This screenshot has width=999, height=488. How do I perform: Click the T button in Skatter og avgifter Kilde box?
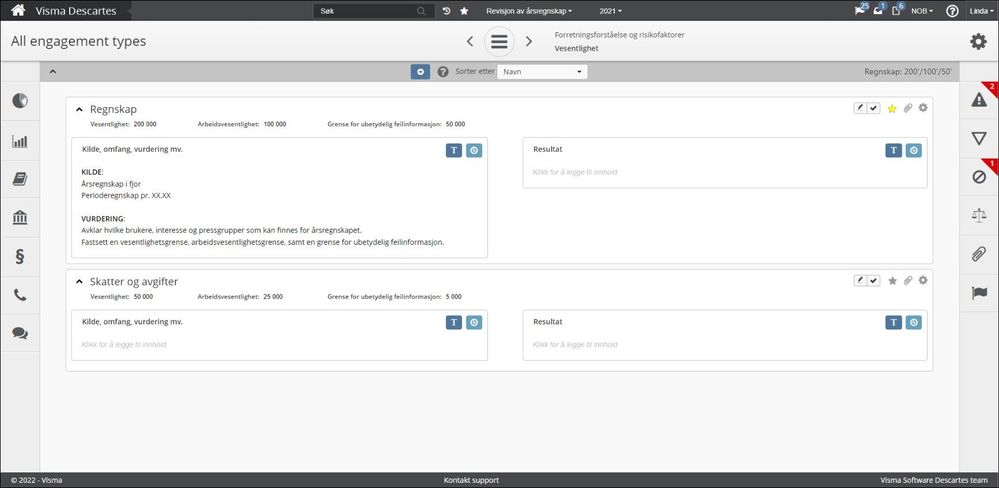(x=454, y=322)
